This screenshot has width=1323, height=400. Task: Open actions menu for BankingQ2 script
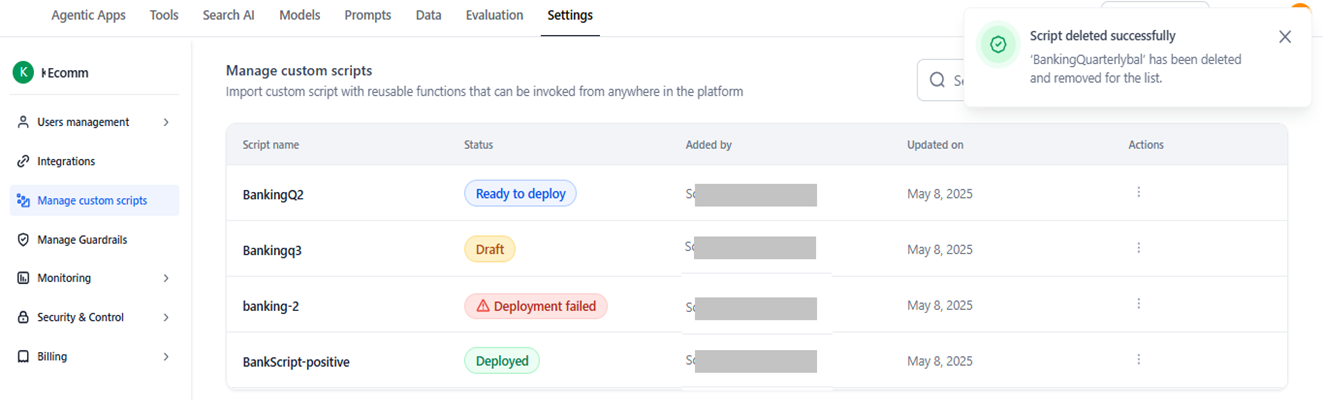pyautogui.click(x=1138, y=193)
